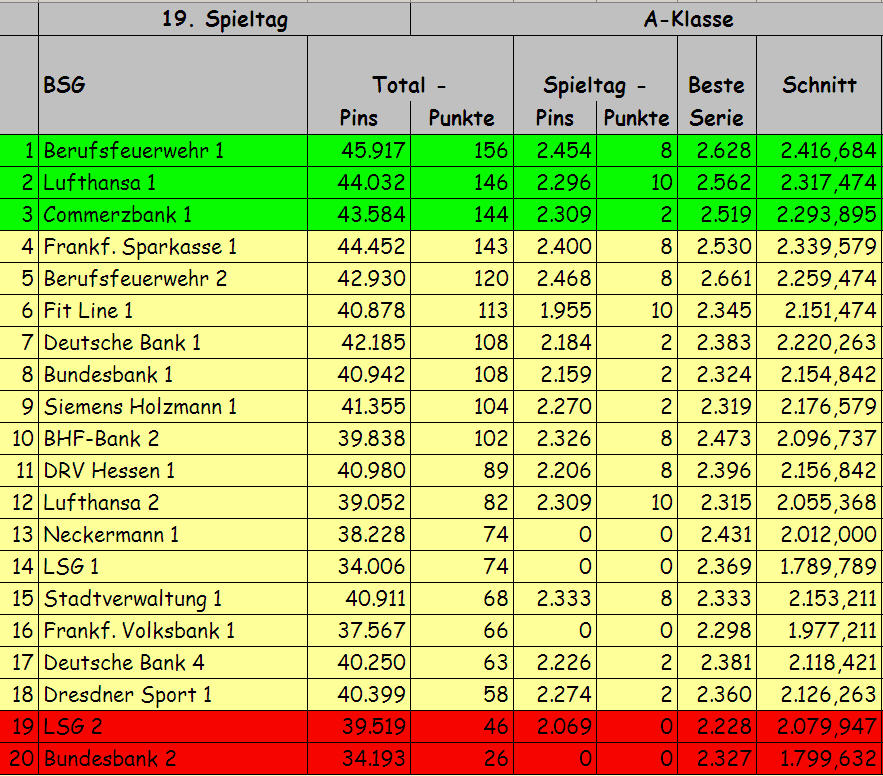Select team cell 'Deutsche Bank 4'

173,662
